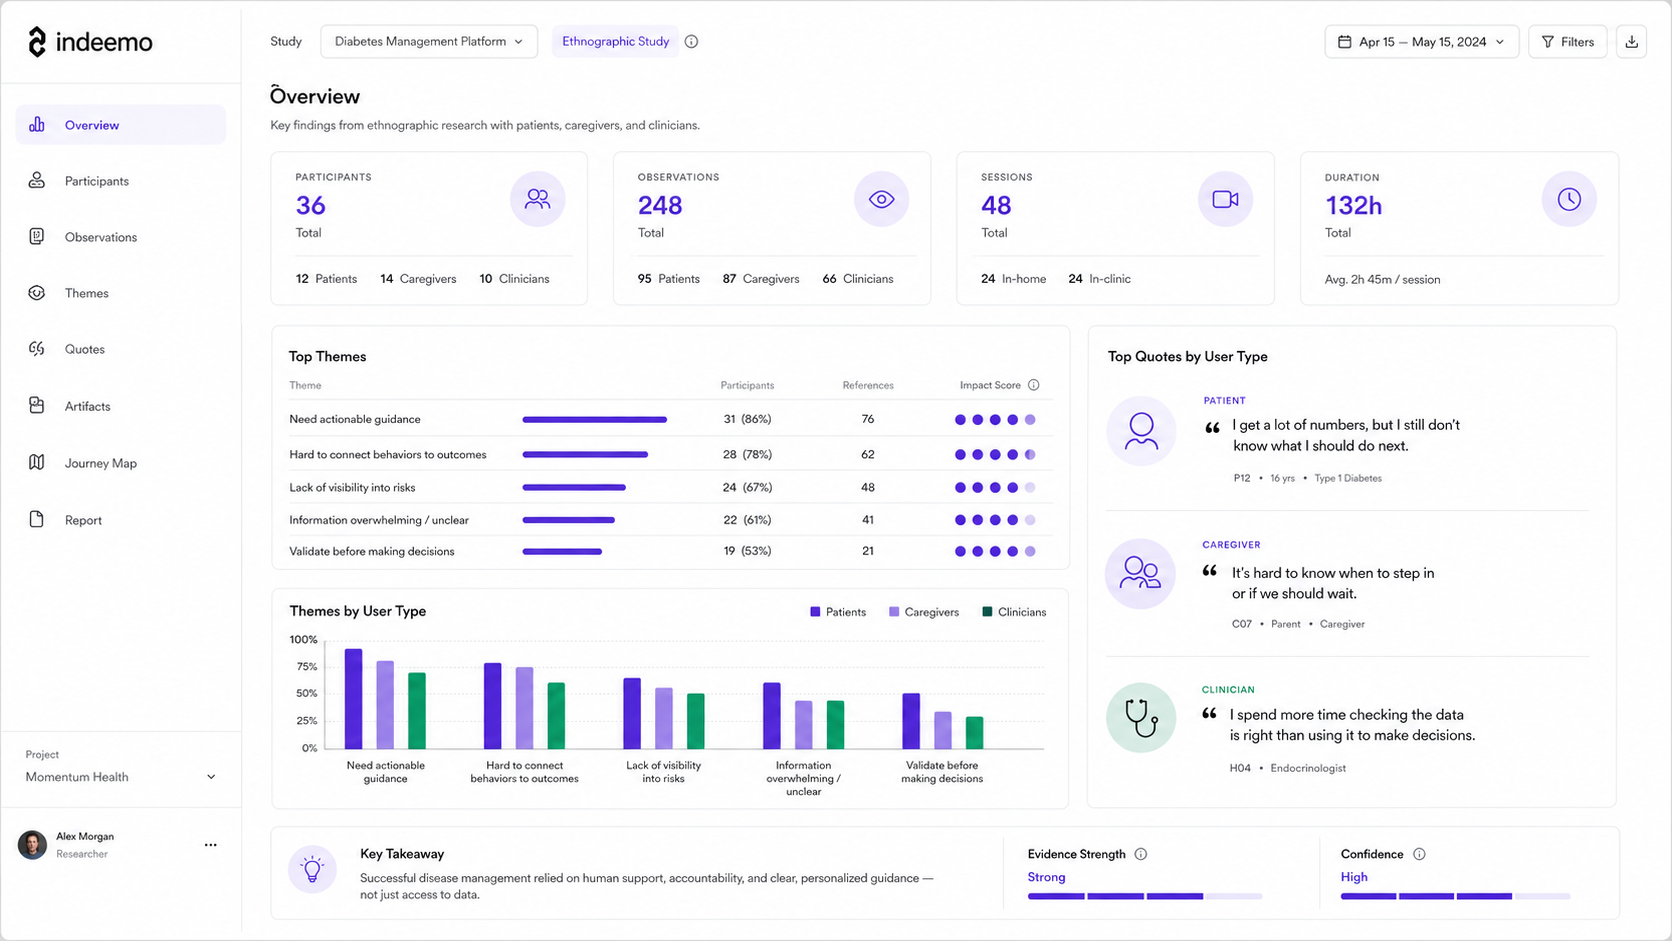Open the Diabetes Management Platform study dropdown
Screen dimensions: 1672x941
pyautogui.click(x=429, y=42)
